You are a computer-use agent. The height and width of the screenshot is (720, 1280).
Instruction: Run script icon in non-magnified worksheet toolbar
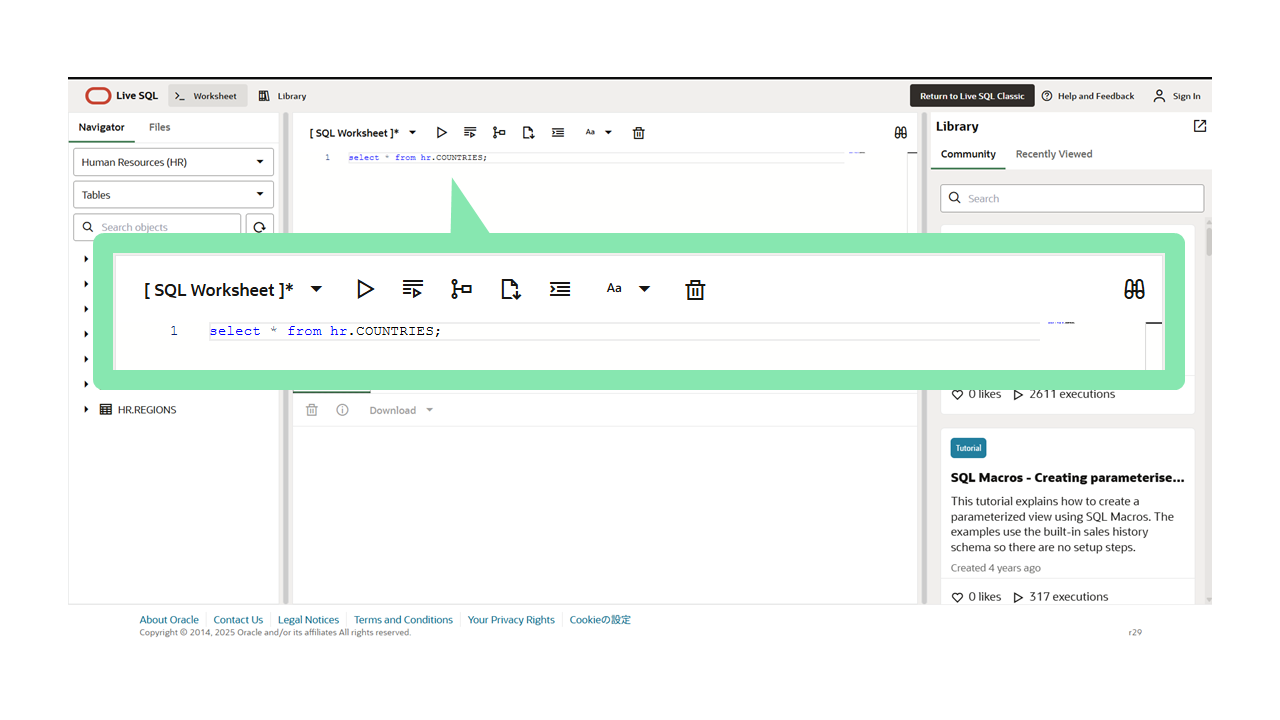[x=470, y=133]
